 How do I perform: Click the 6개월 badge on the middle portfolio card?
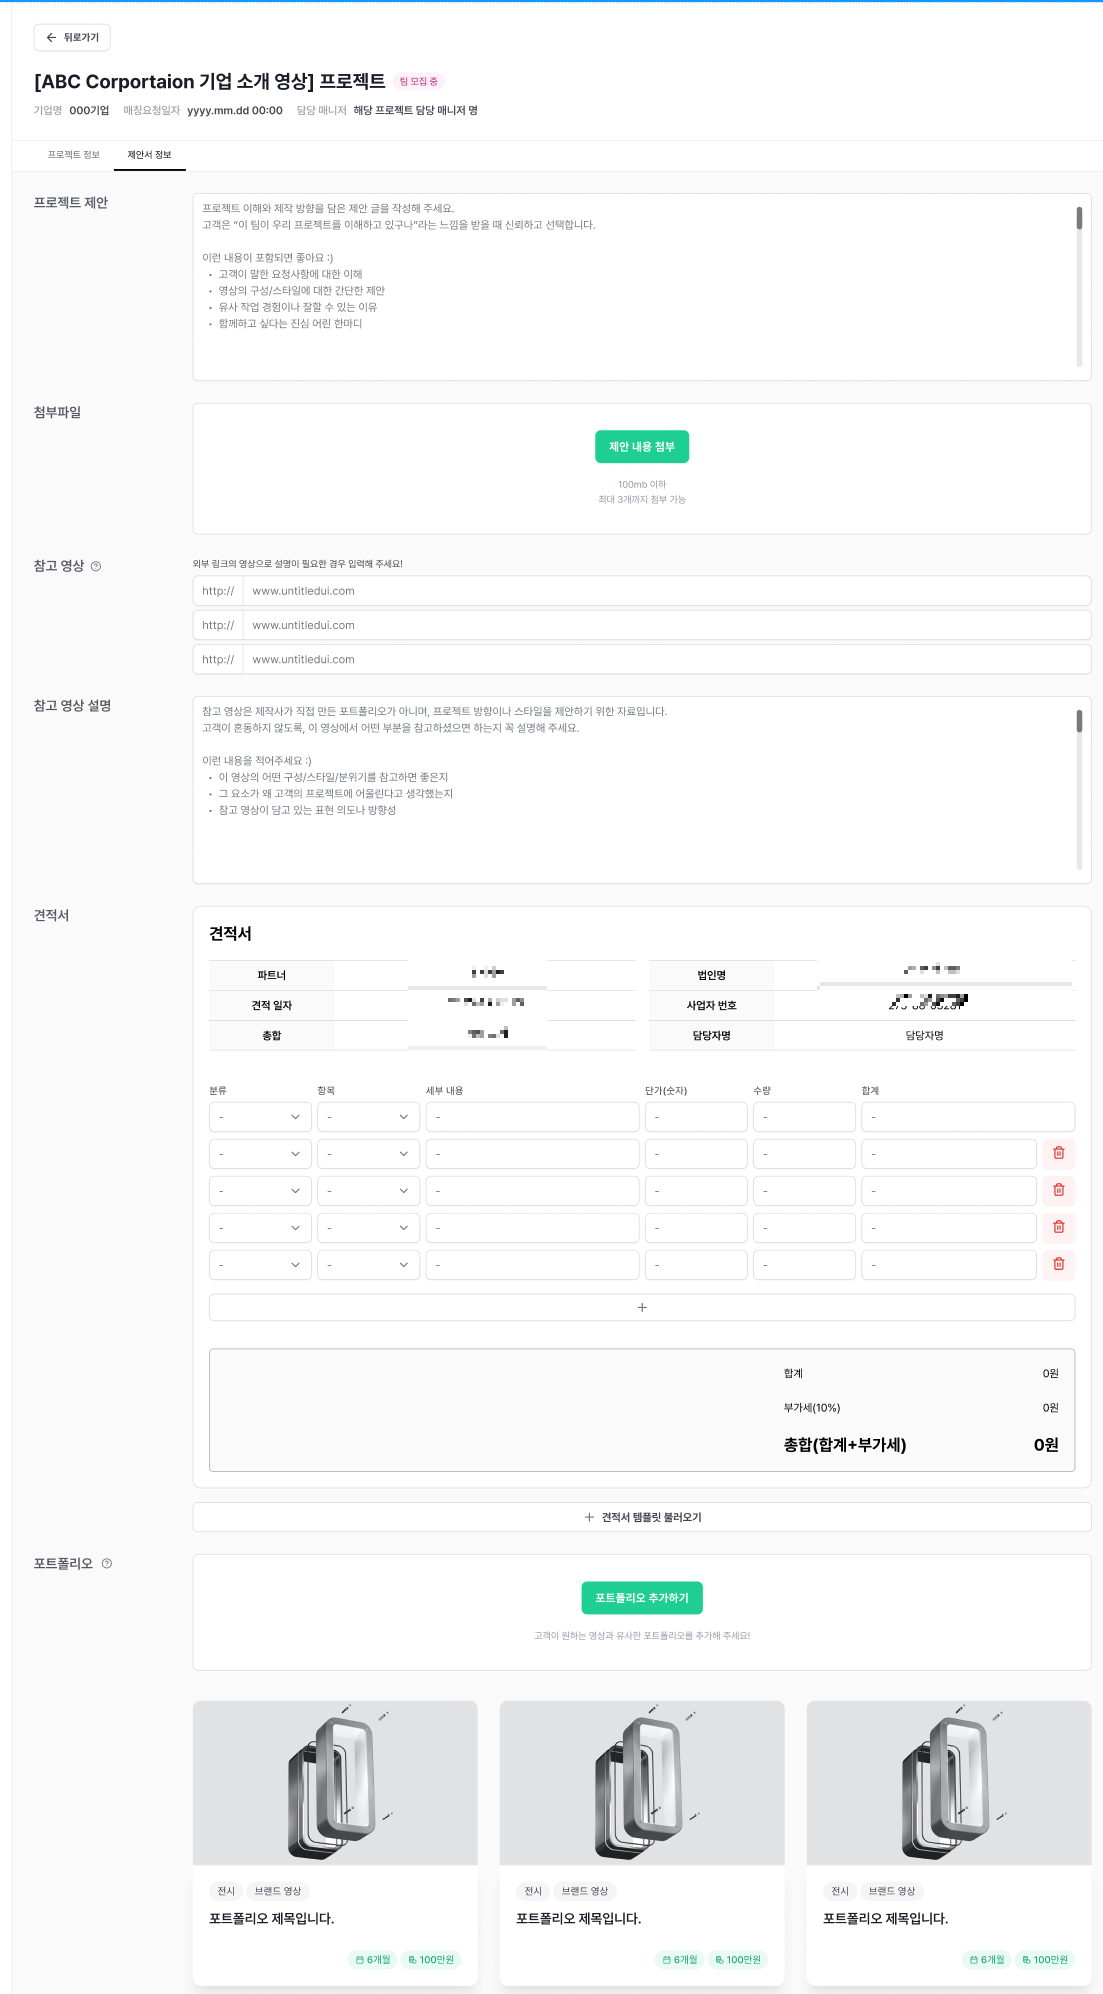click(679, 1960)
